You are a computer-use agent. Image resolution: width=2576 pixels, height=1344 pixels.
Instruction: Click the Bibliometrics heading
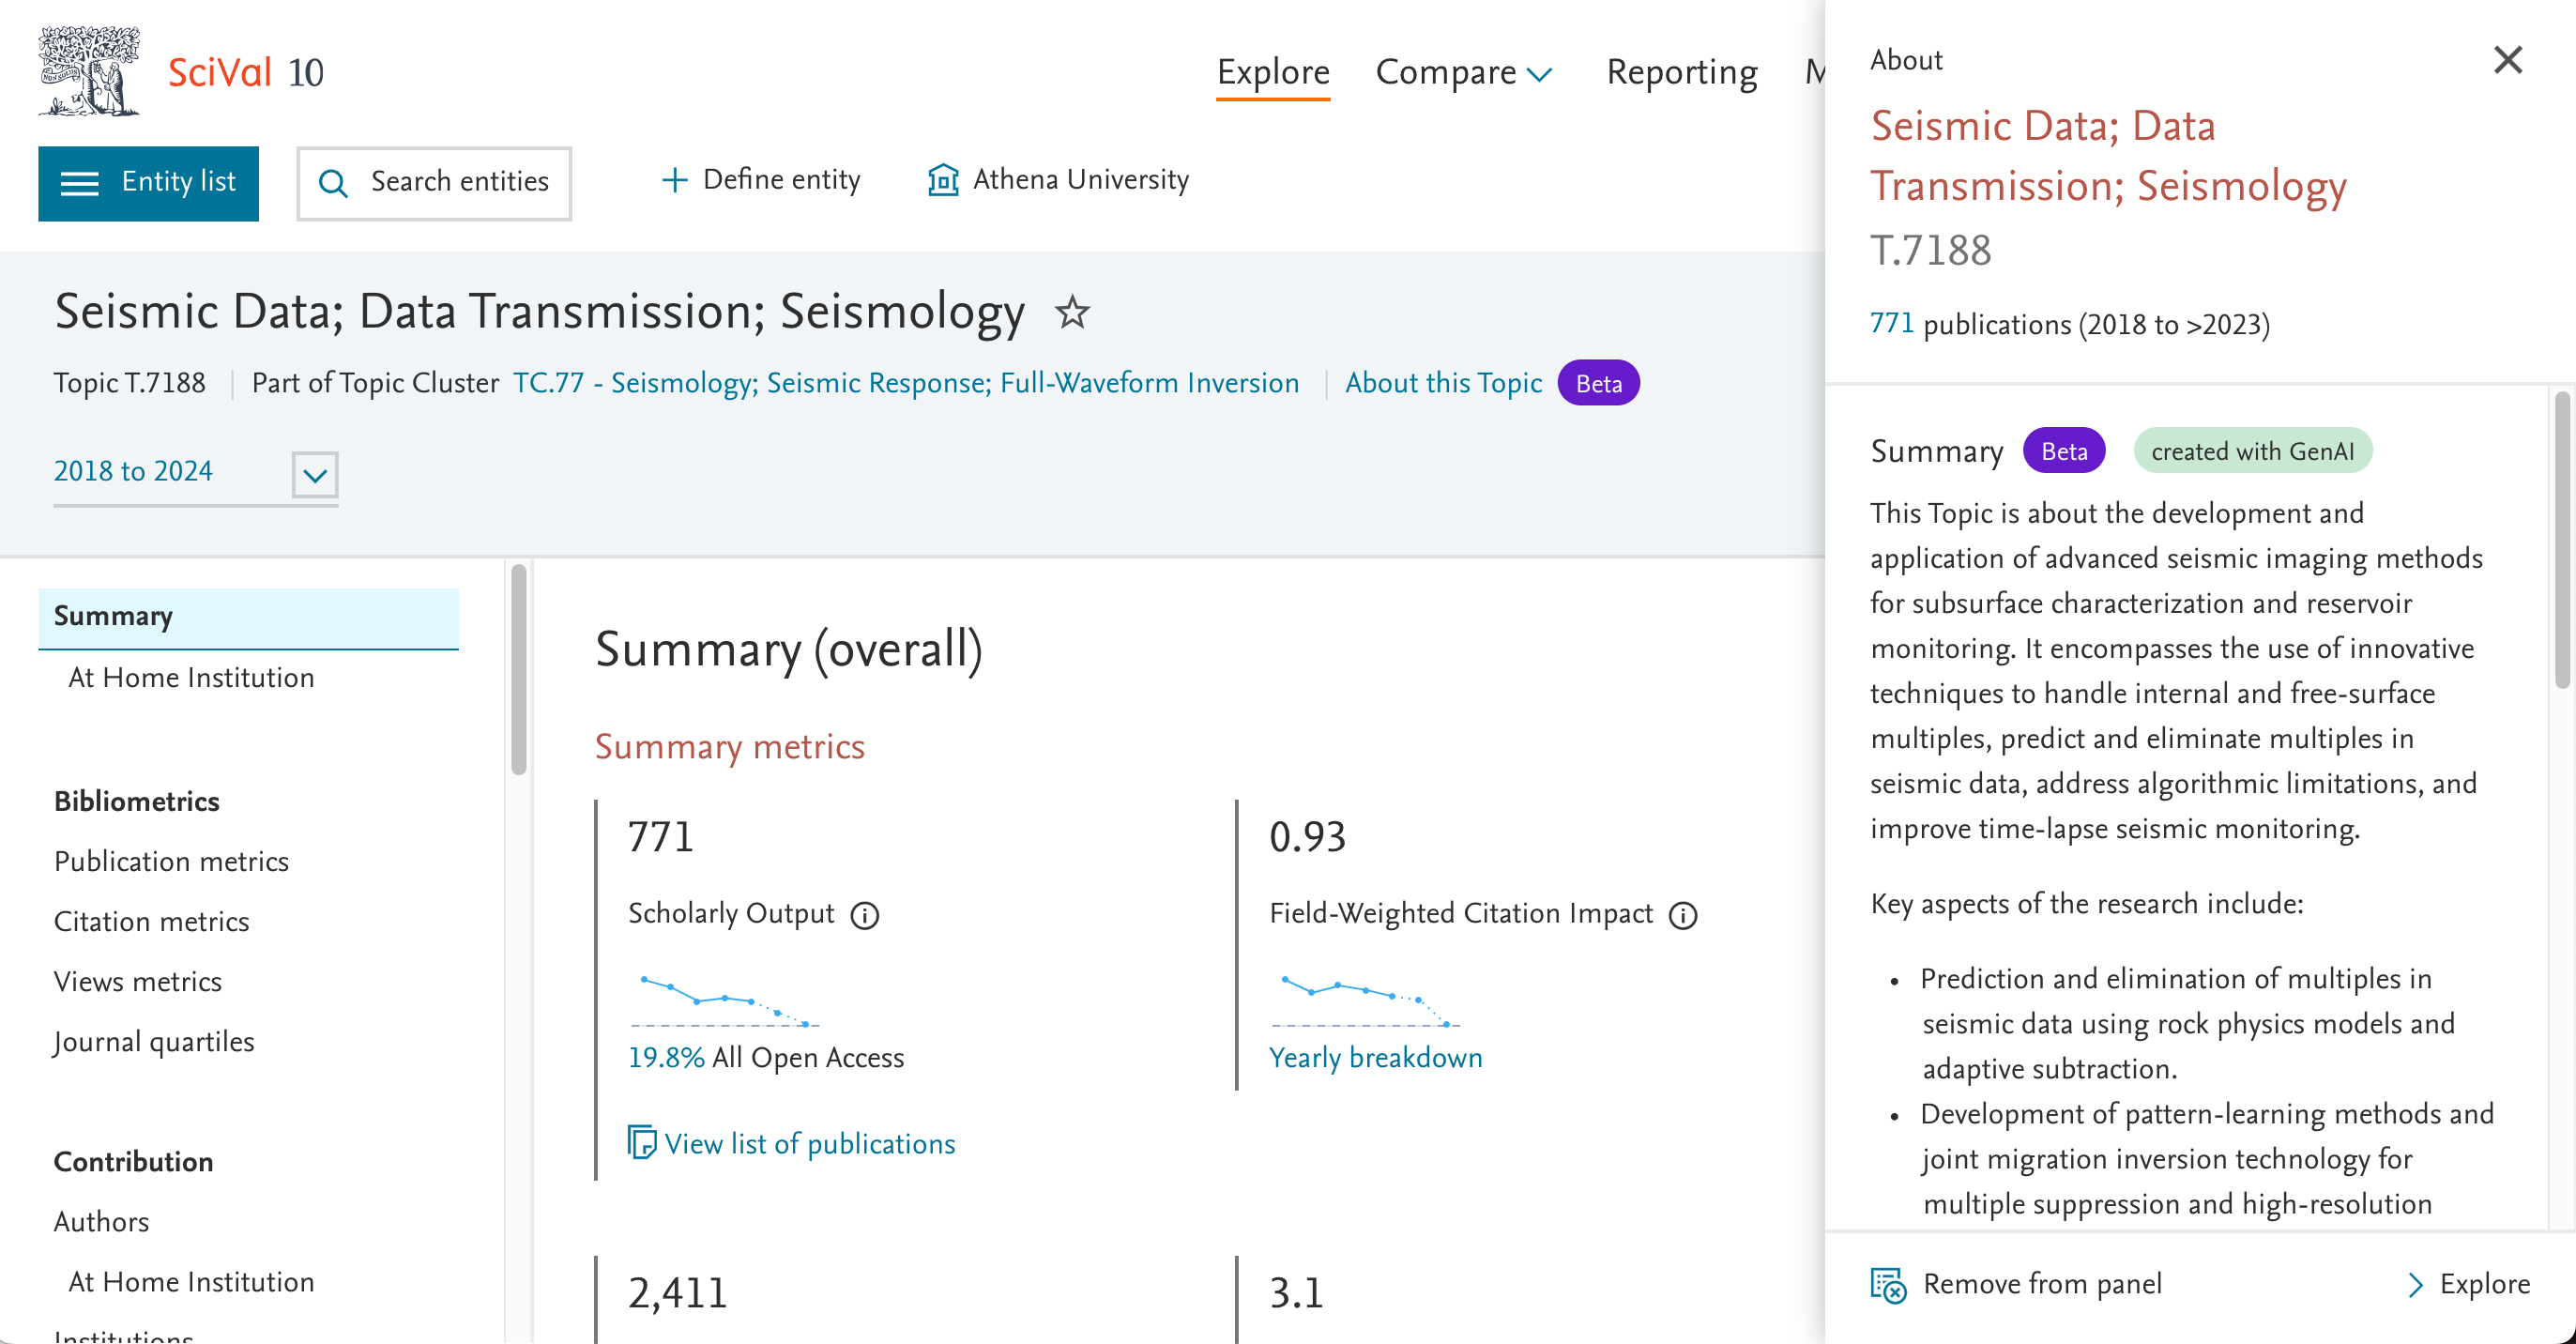(136, 801)
